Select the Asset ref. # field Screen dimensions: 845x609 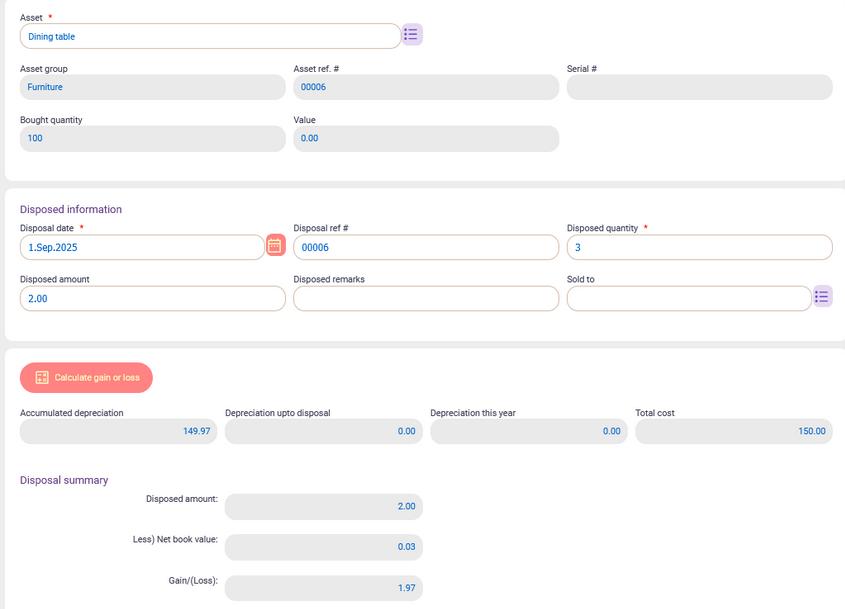tap(425, 87)
